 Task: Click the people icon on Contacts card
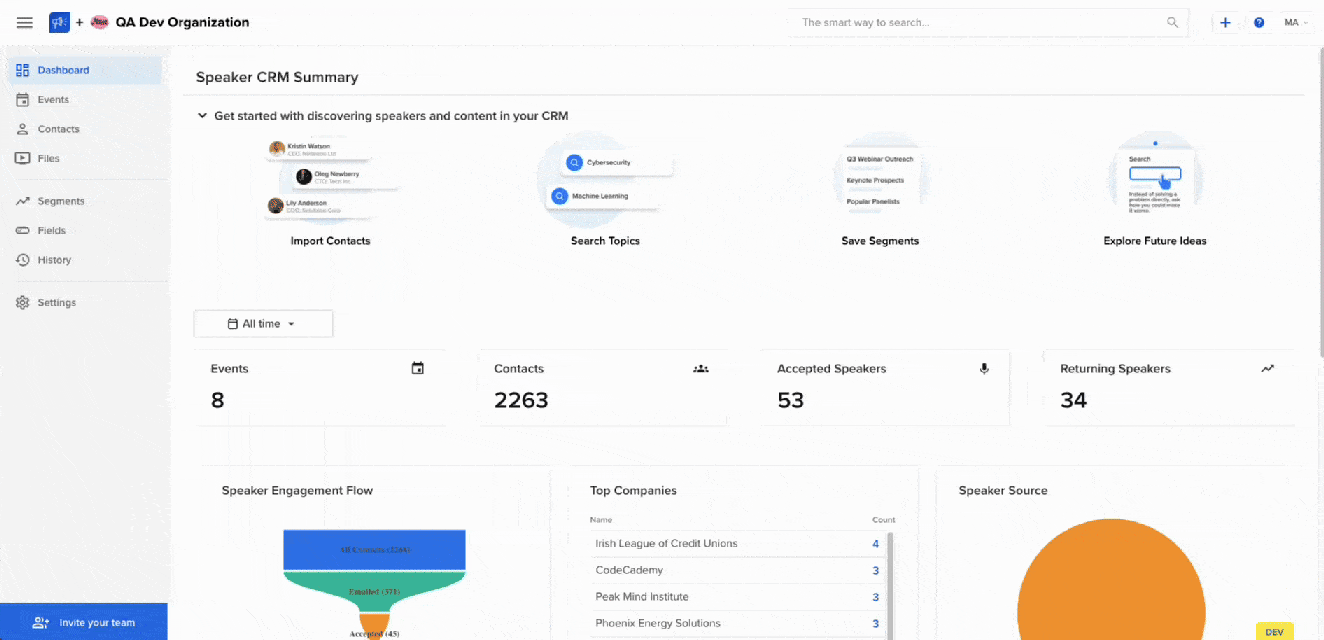tap(701, 368)
